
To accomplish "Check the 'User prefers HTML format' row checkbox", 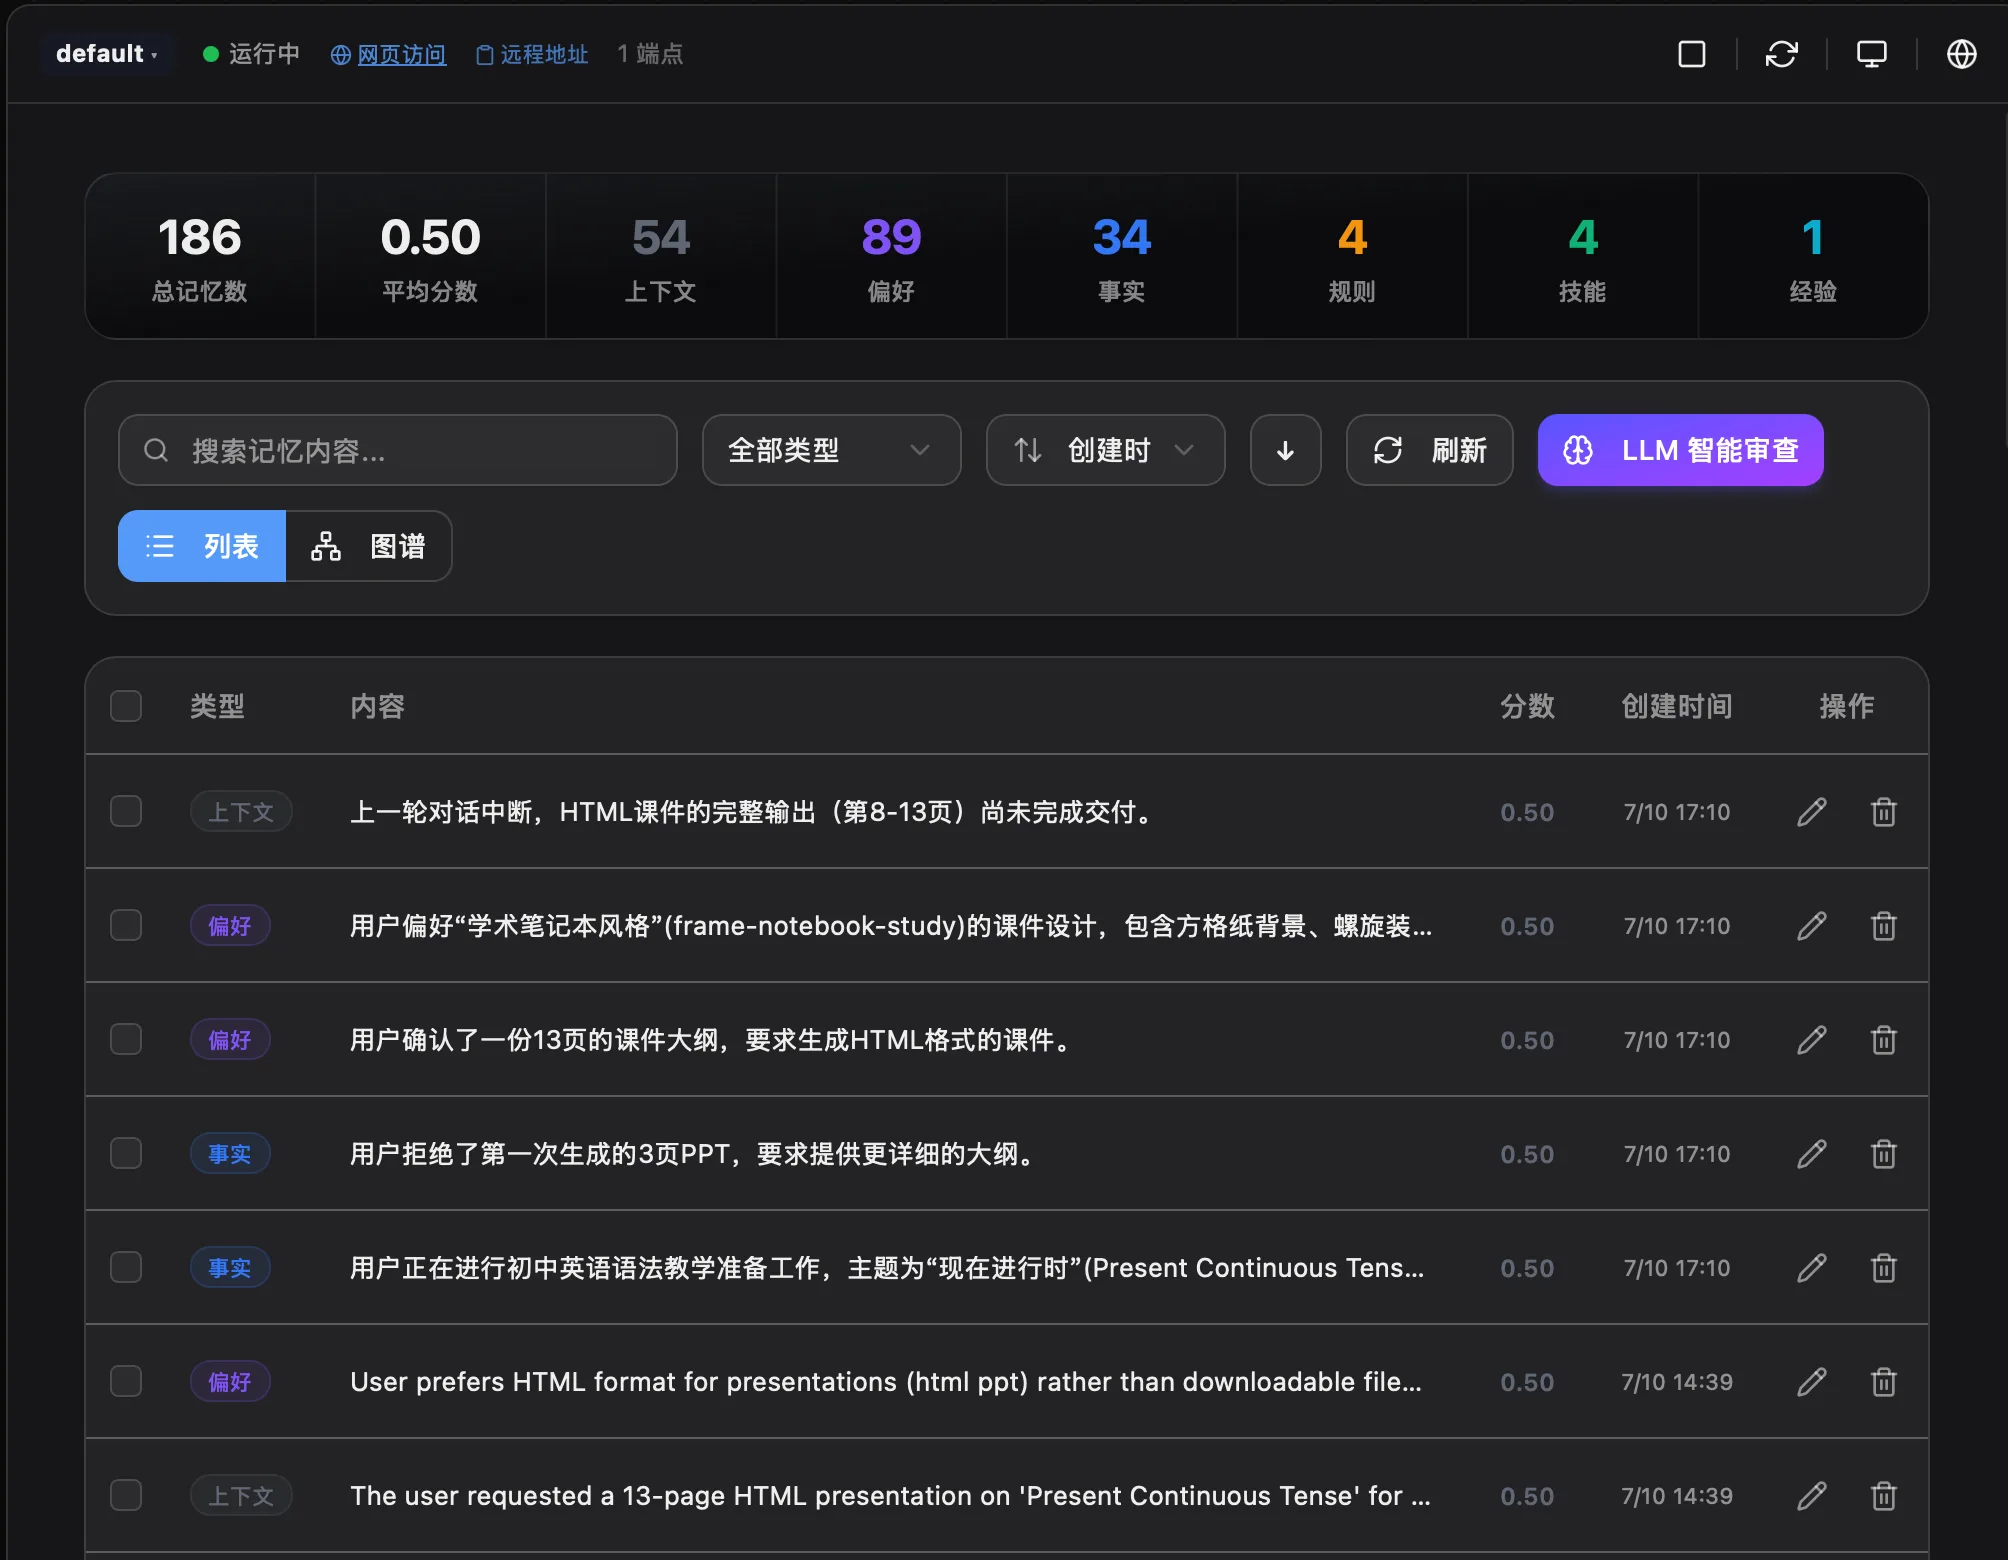I will pos(126,1381).
